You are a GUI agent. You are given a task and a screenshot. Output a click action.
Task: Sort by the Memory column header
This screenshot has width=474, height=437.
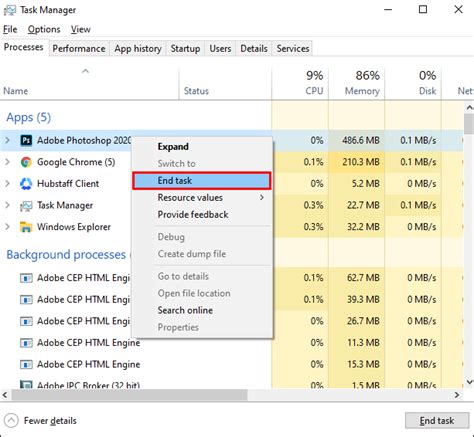pyautogui.click(x=357, y=83)
